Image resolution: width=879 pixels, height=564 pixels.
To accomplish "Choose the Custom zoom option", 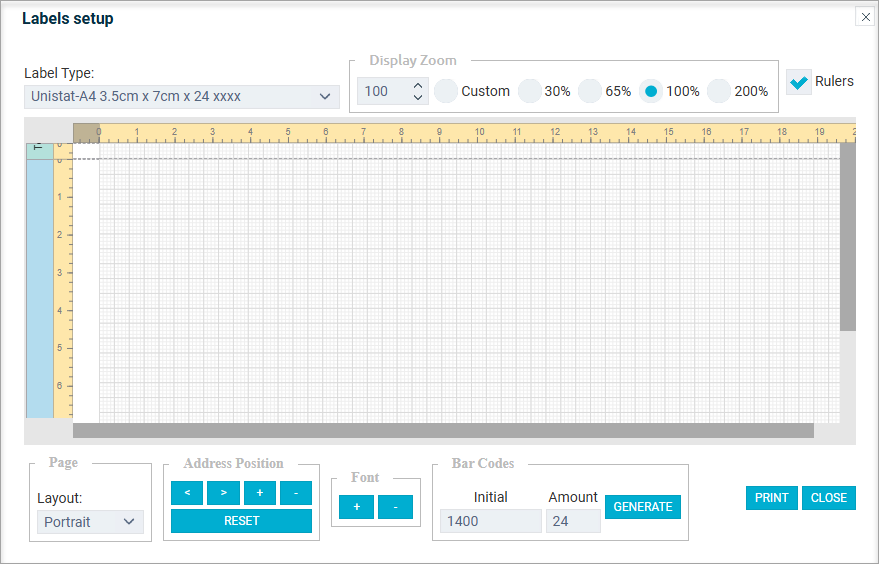I will pyautogui.click(x=446, y=91).
